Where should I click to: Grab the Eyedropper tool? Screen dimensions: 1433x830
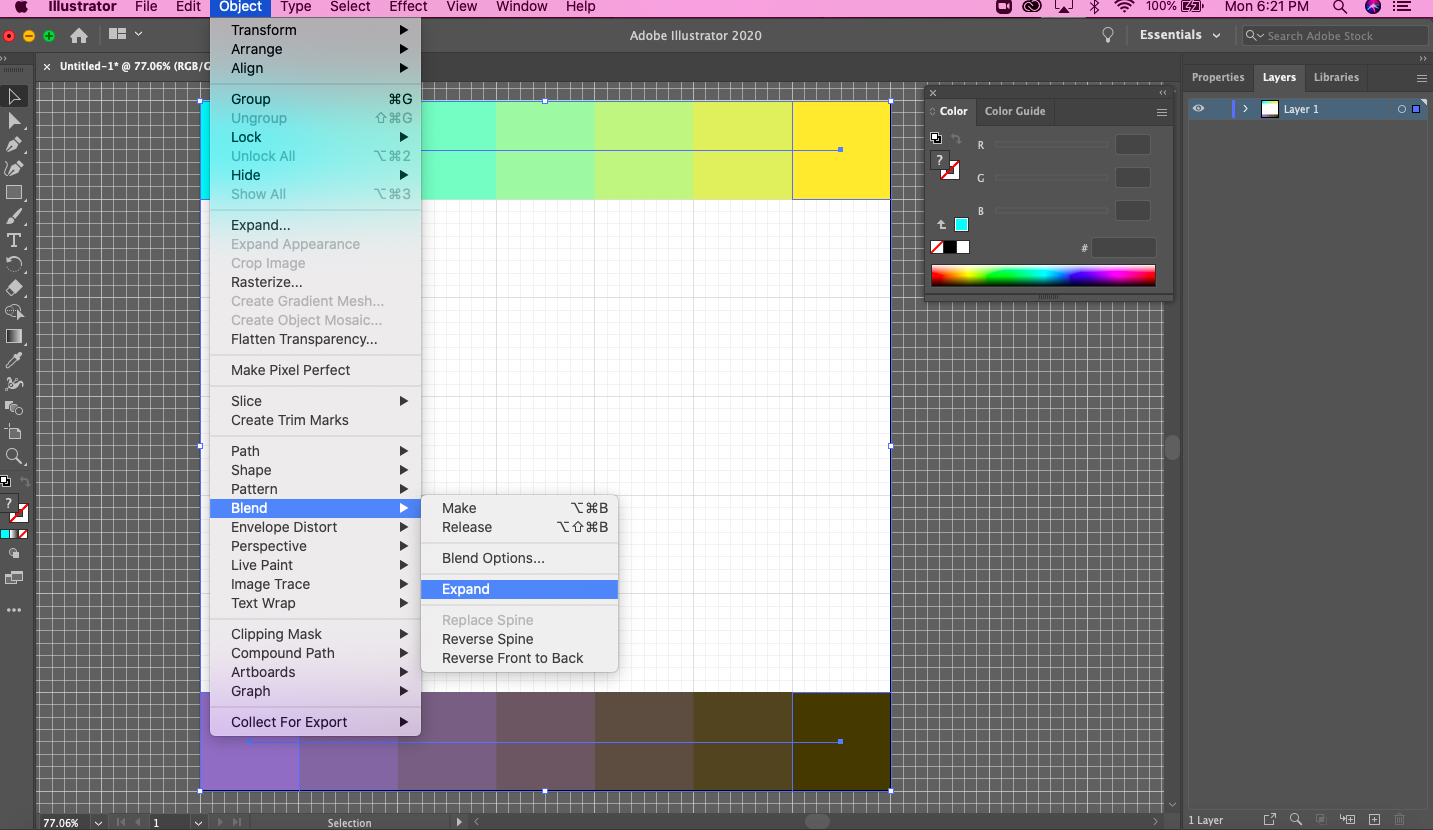(x=14, y=358)
